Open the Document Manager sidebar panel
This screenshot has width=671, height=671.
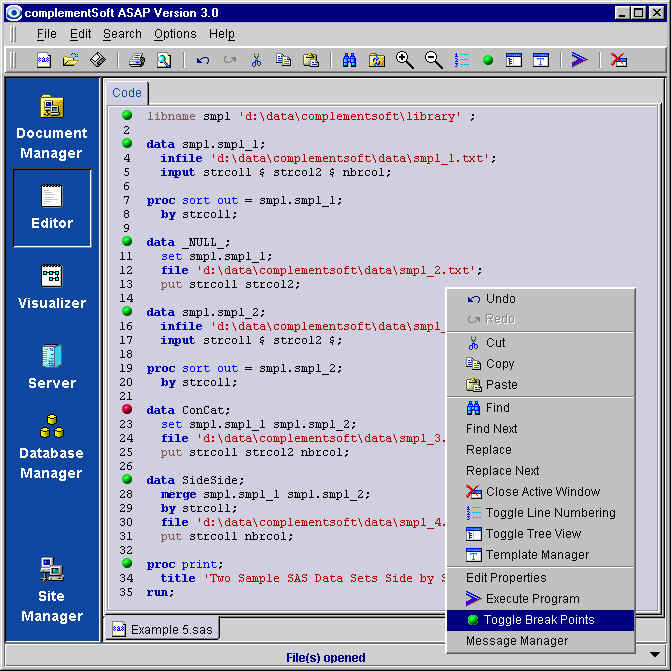(x=52, y=127)
